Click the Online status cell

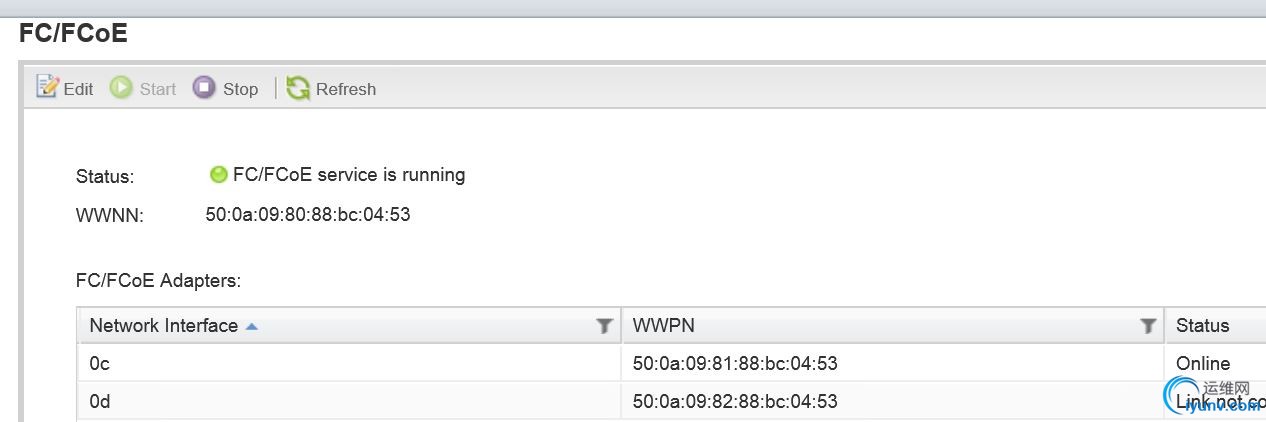click(1203, 363)
